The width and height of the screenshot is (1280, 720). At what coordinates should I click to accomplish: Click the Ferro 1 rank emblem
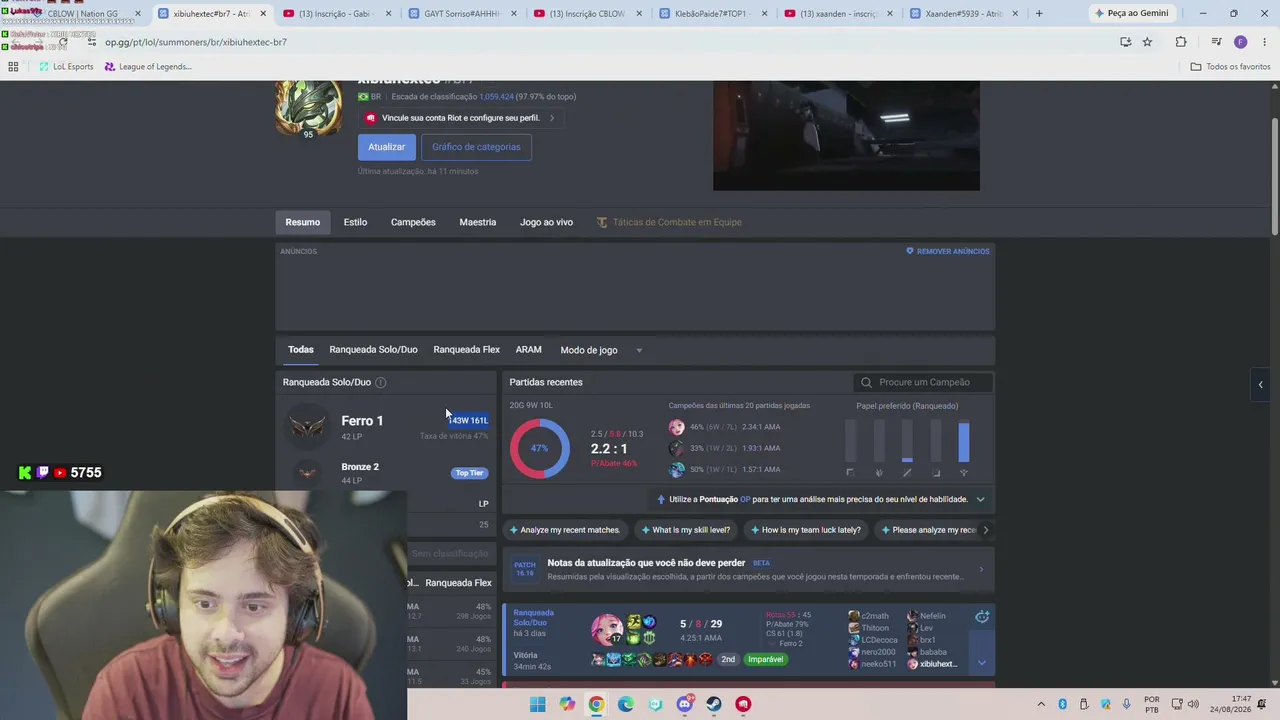(x=307, y=427)
